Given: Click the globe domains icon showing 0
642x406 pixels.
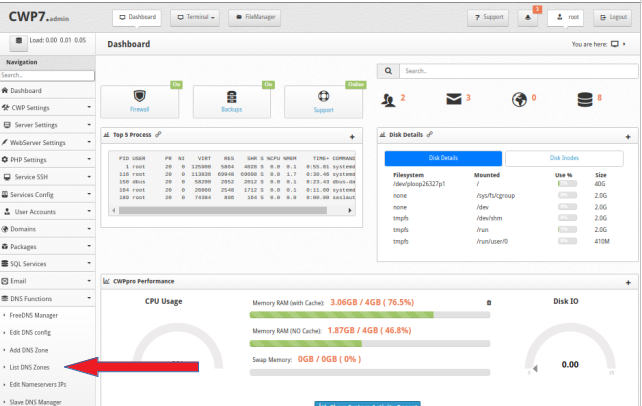Looking at the screenshot, I should [x=519, y=99].
